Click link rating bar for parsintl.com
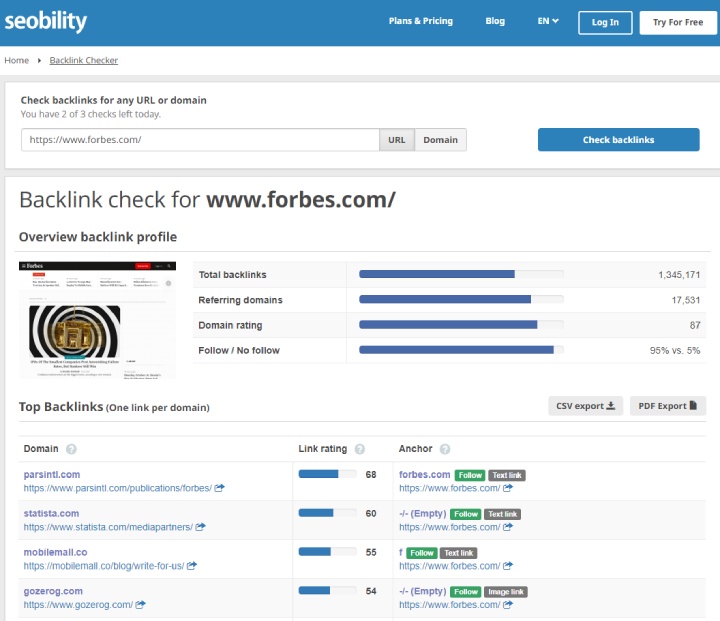 pyautogui.click(x=327, y=474)
